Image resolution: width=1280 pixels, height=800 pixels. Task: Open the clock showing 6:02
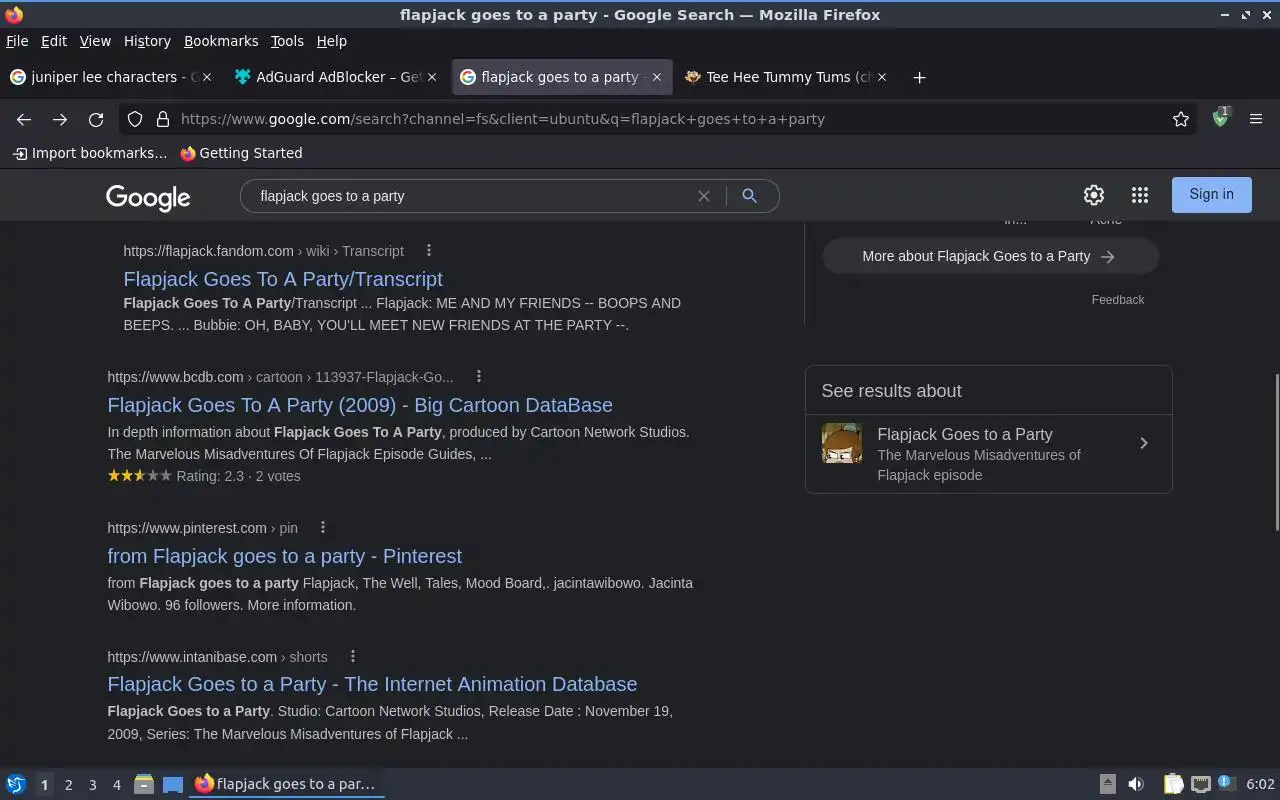coord(1260,784)
